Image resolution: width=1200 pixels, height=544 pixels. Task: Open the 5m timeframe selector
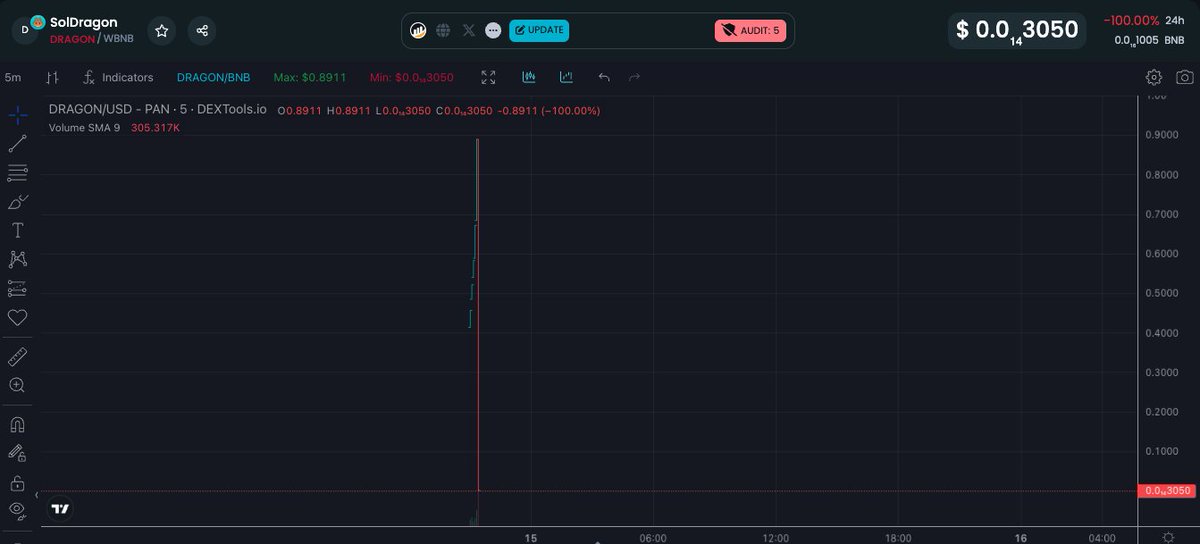[x=14, y=77]
